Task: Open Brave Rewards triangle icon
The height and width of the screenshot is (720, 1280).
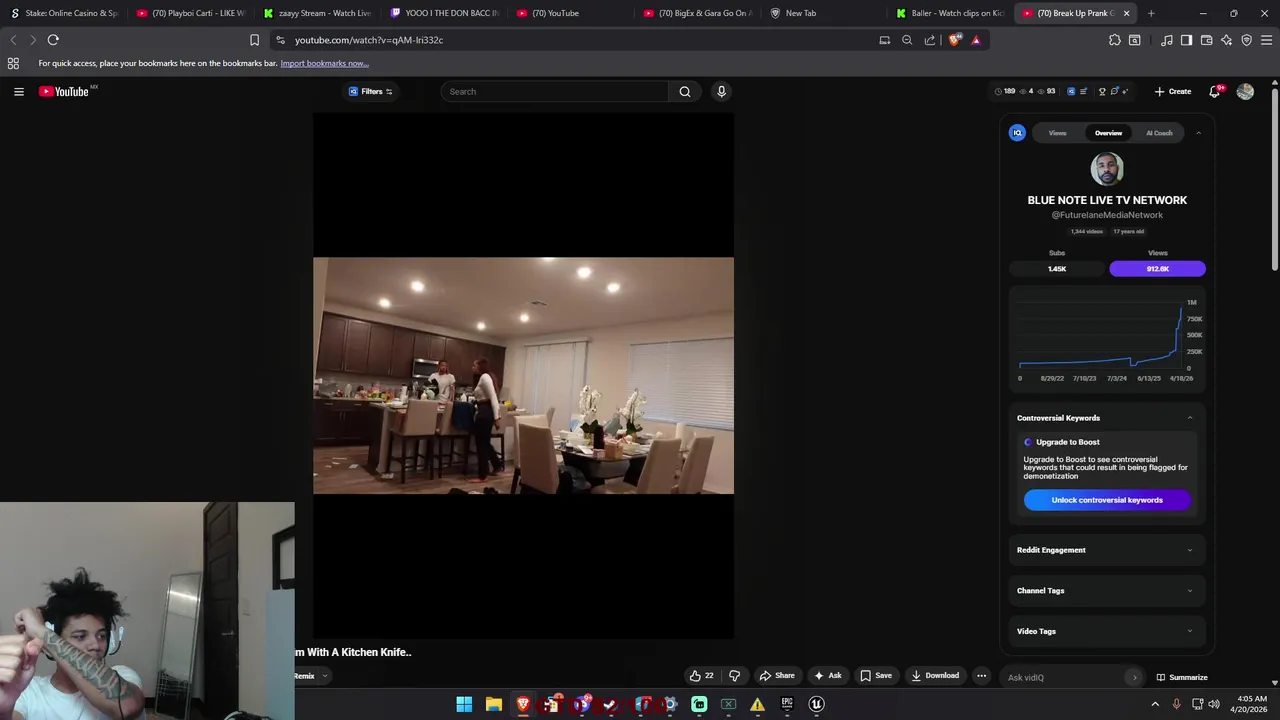Action: point(976,40)
